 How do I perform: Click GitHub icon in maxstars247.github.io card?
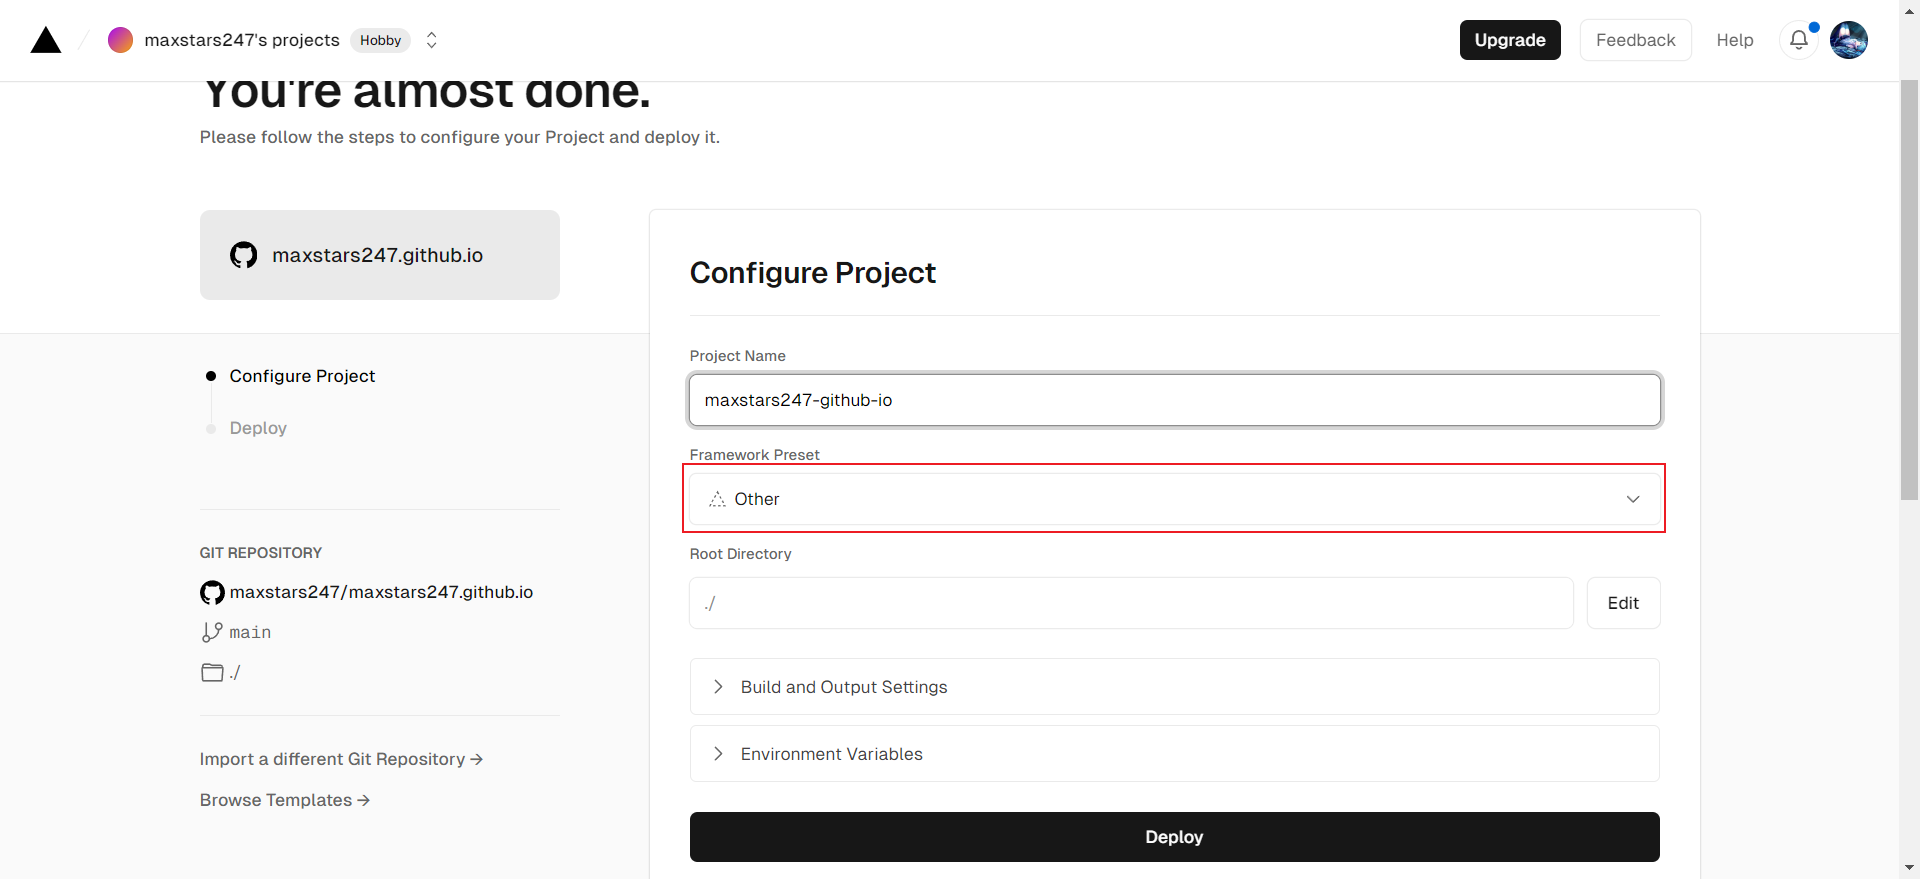(x=243, y=255)
